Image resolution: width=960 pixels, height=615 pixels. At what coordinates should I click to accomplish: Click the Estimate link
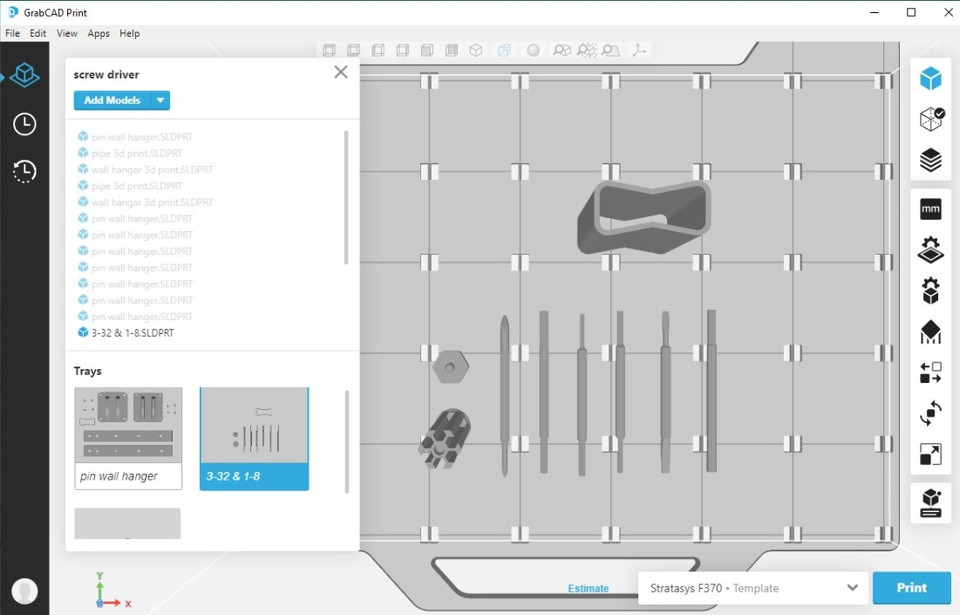coord(588,588)
